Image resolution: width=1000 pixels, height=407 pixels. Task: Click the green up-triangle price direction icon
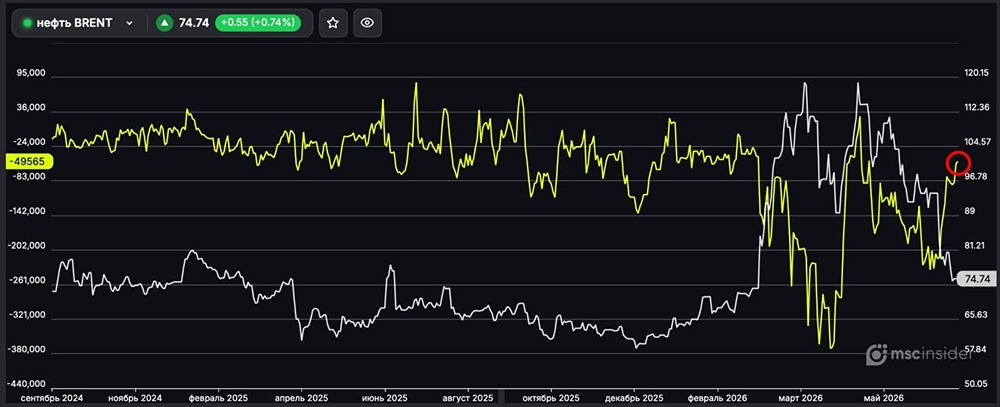pos(165,23)
